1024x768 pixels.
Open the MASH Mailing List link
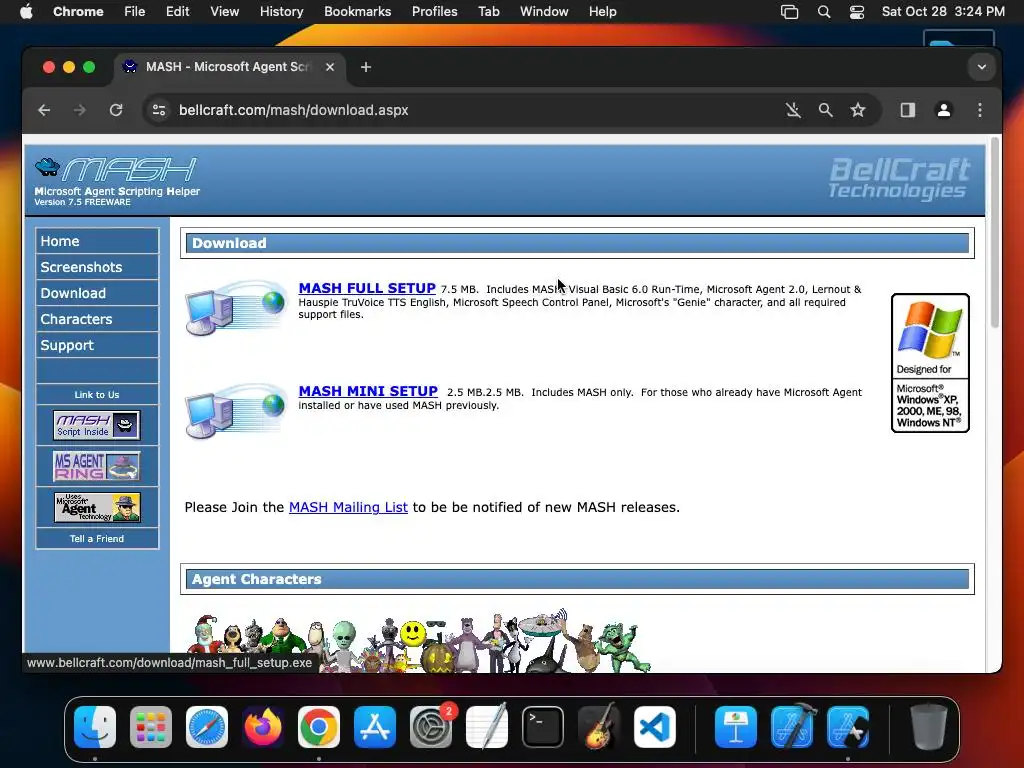[348, 507]
